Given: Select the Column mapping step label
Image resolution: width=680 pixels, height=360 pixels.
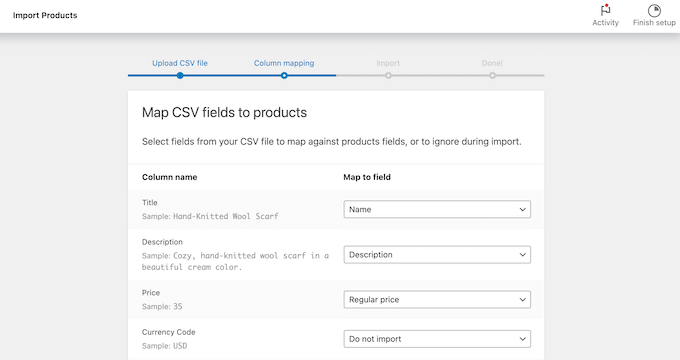Looking at the screenshot, I should pyautogui.click(x=284, y=63).
